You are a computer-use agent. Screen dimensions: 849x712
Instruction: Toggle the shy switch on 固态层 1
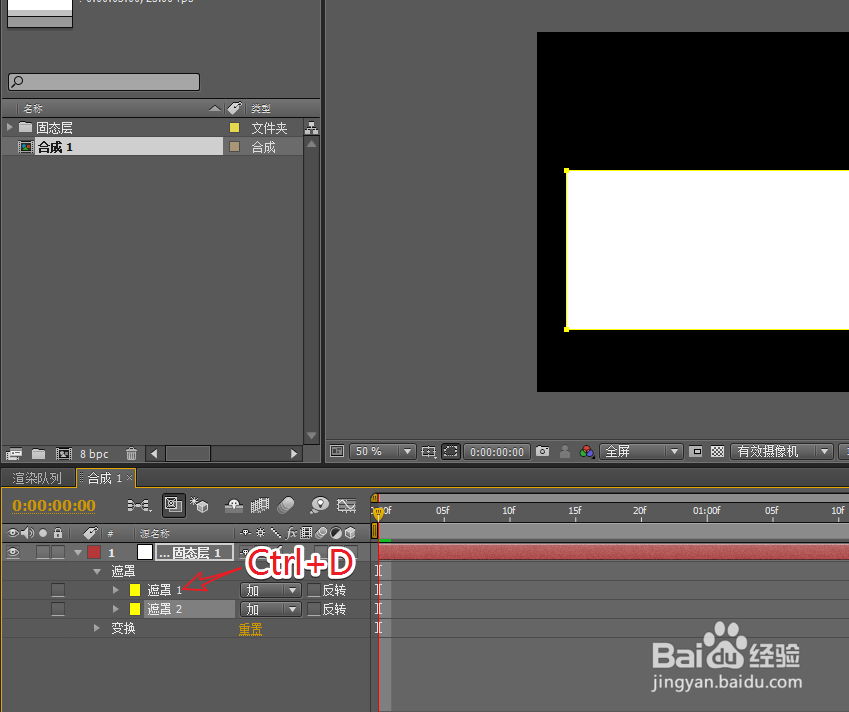pyautogui.click(x=245, y=552)
